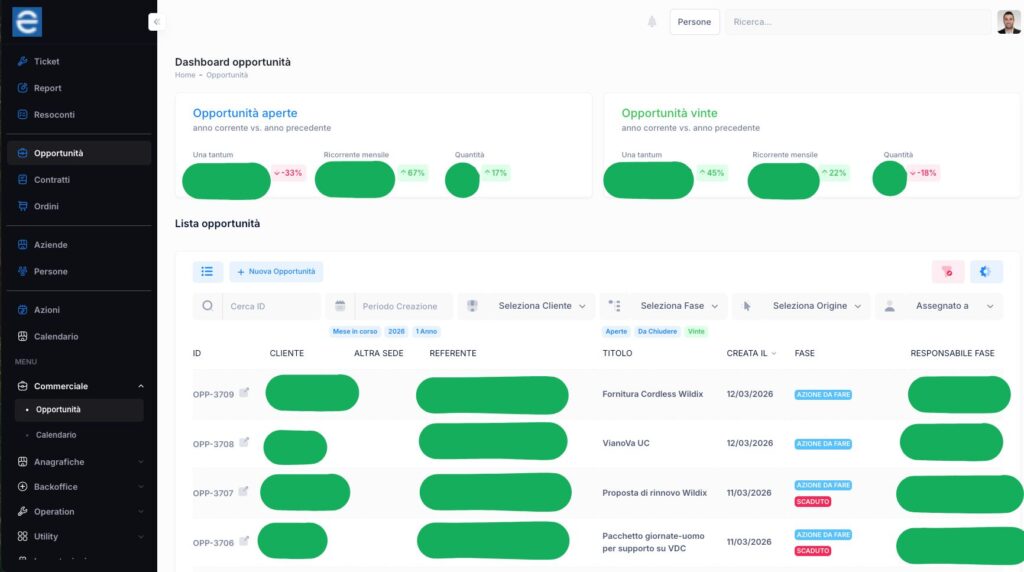Toggle the Mese in corso period tag

(354, 331)
